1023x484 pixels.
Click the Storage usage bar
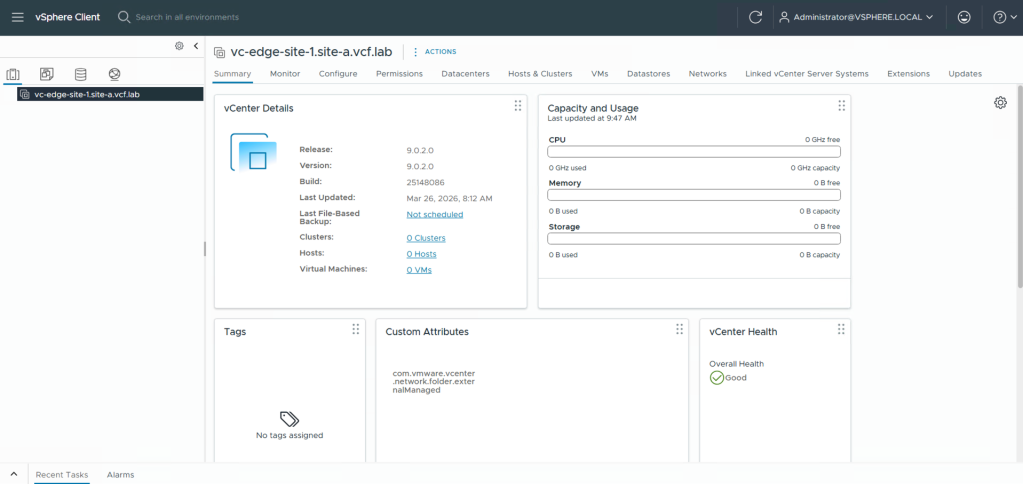coord(694,239)
